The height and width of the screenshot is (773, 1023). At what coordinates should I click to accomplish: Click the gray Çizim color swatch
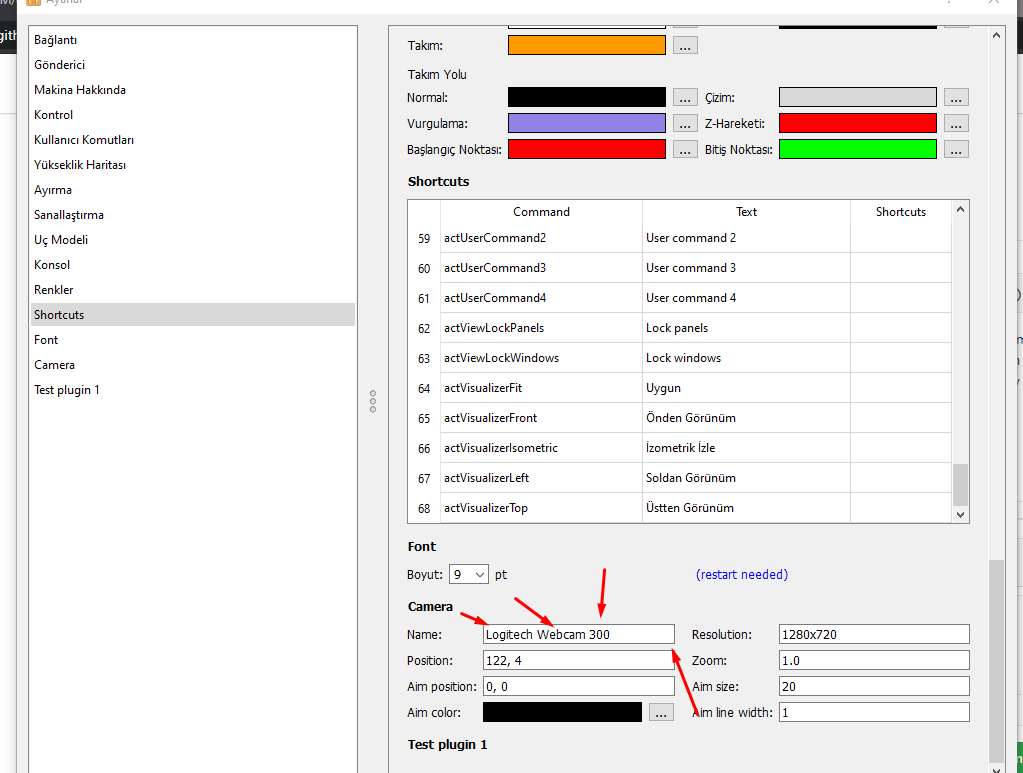(858, 97)
